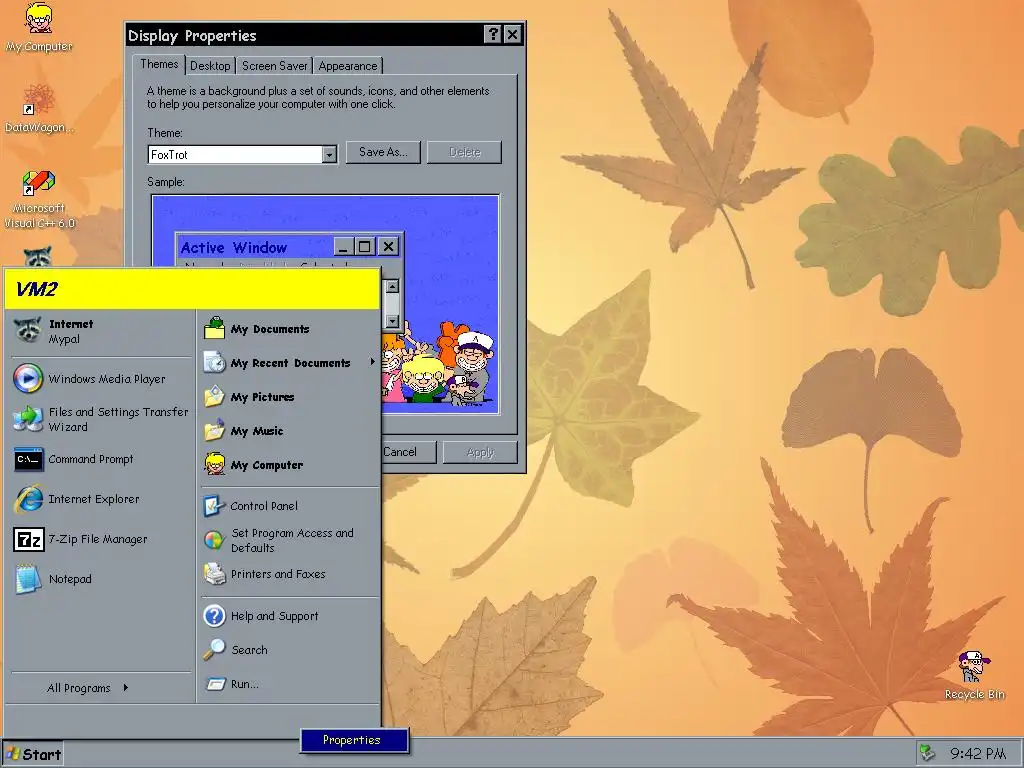Viewport: 1024px width, 768px height.
Task: Switch to the Screen Saver tab
Action: 274,65
